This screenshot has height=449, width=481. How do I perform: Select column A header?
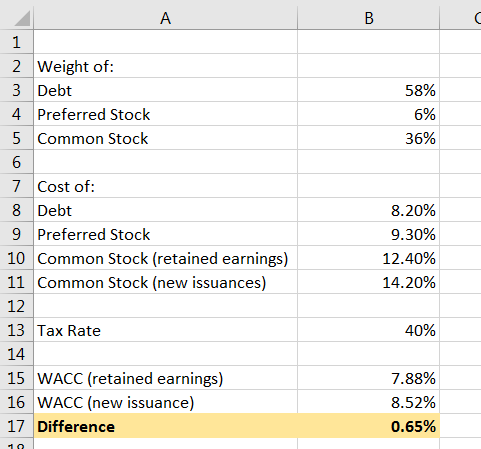(x=166, y=18)
